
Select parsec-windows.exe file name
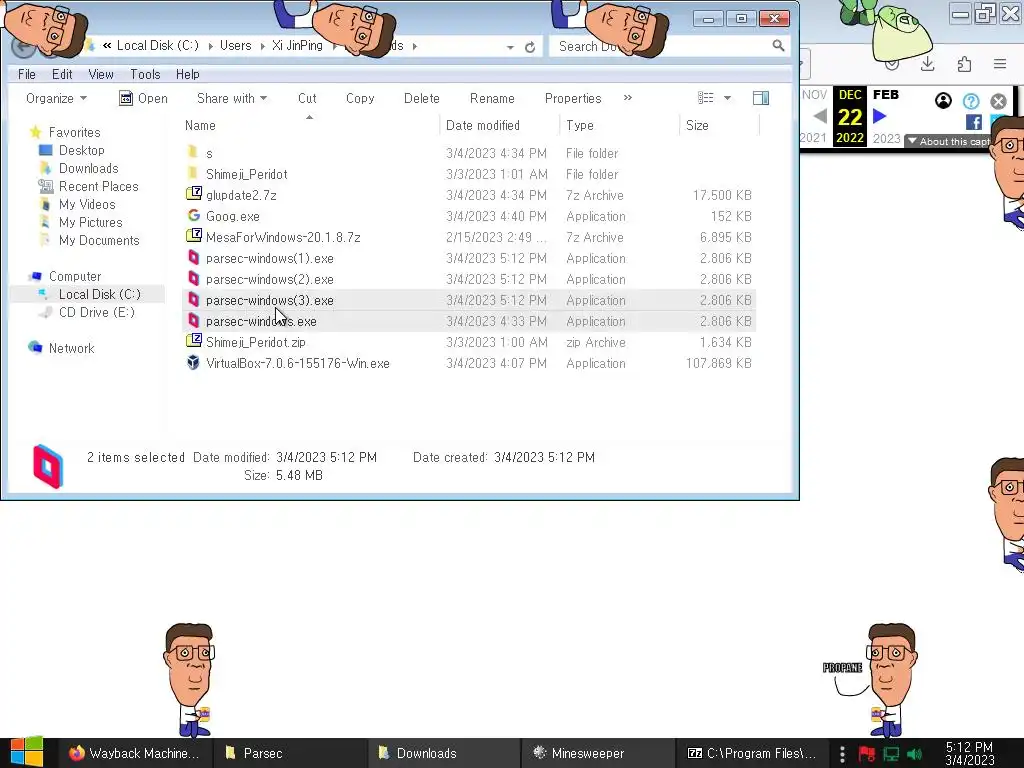[x=261, y=321]
